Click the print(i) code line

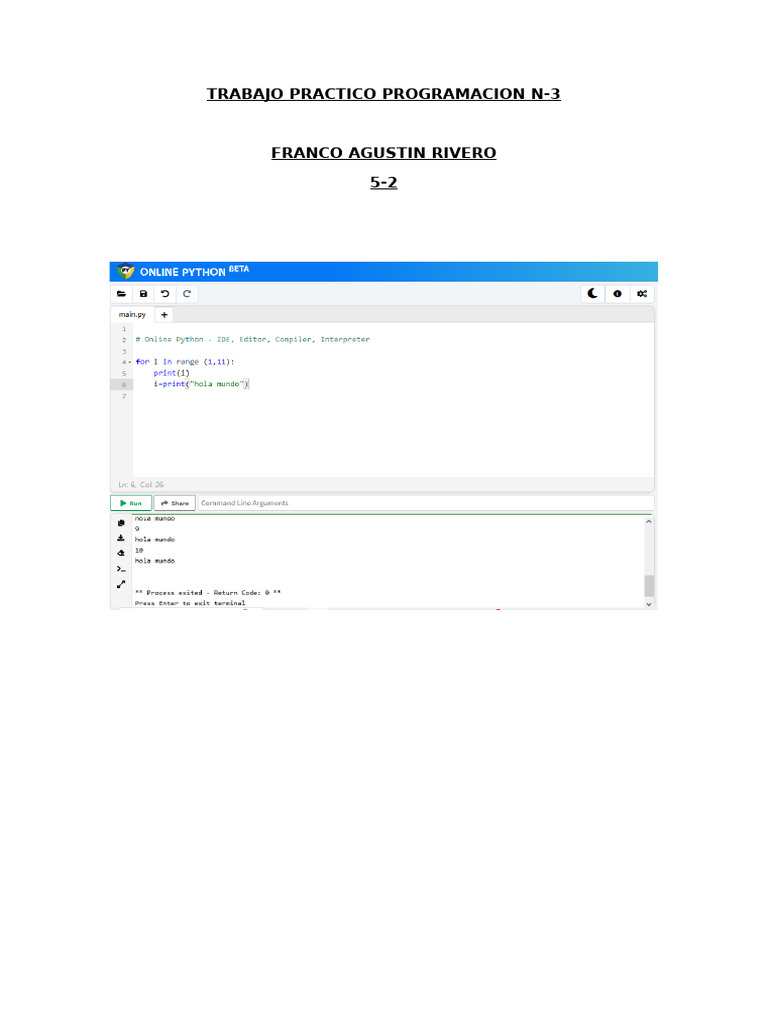pyautogui.click(x=171, y=373)
